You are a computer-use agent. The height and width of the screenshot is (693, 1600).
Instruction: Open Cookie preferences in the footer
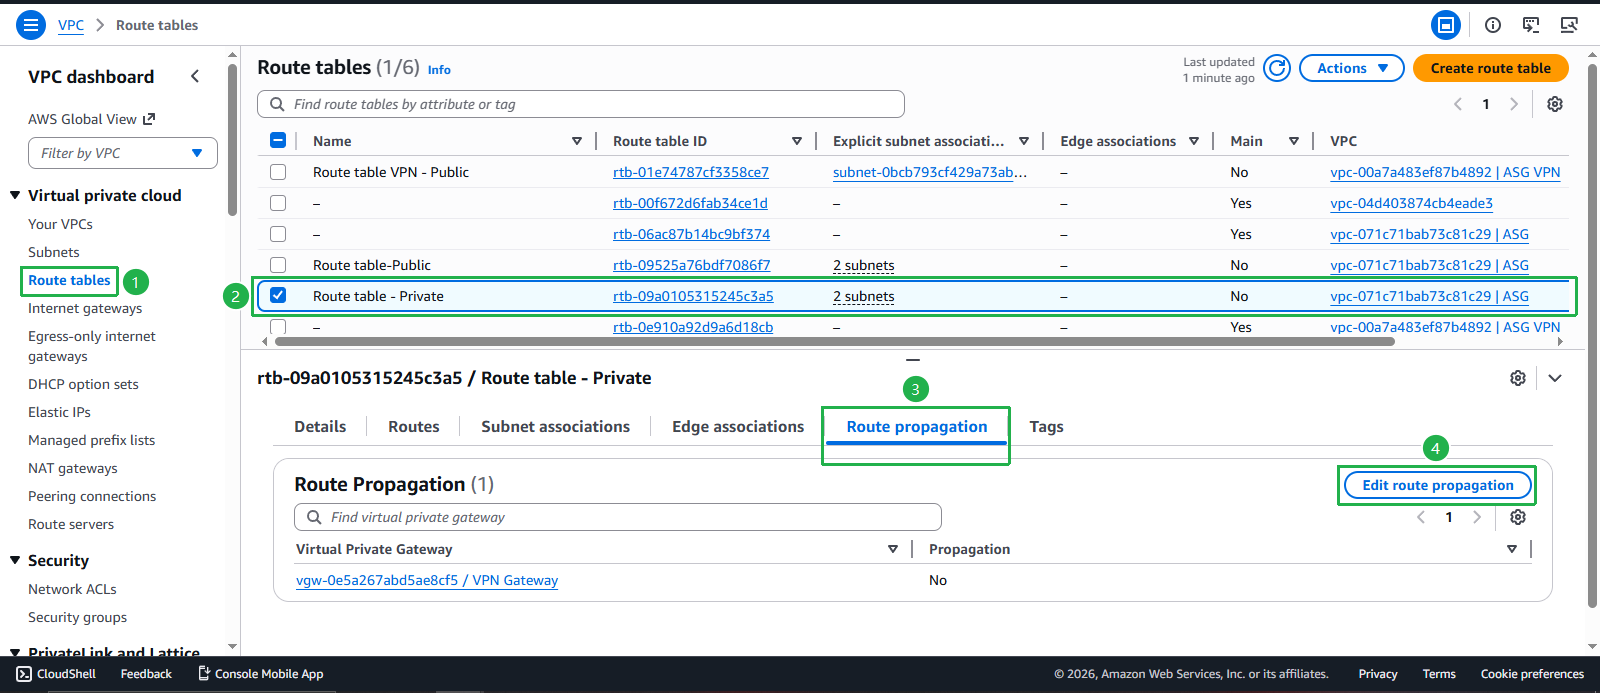point(1532,674)
